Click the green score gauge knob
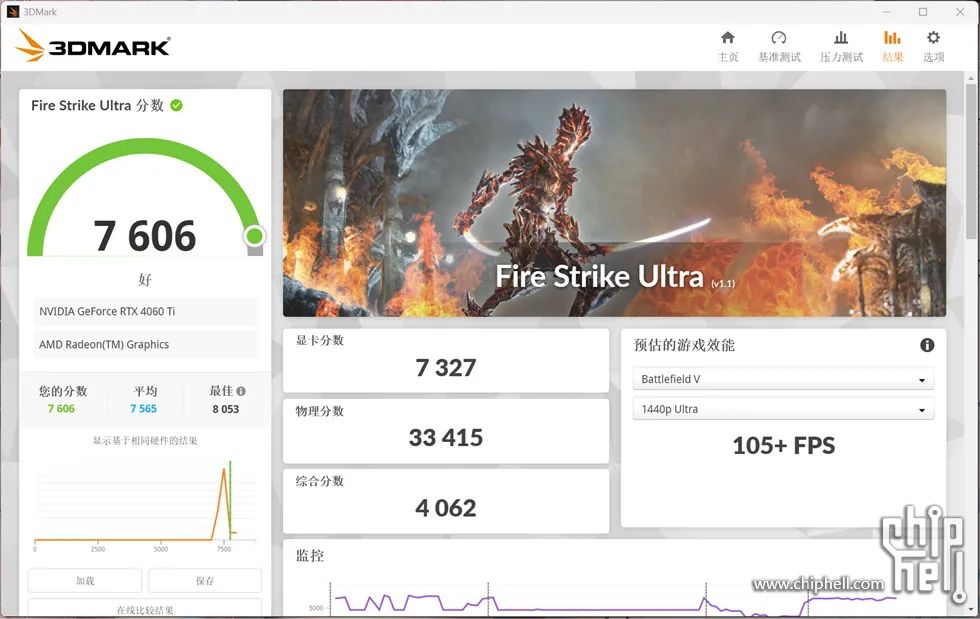 coord(254,236)
